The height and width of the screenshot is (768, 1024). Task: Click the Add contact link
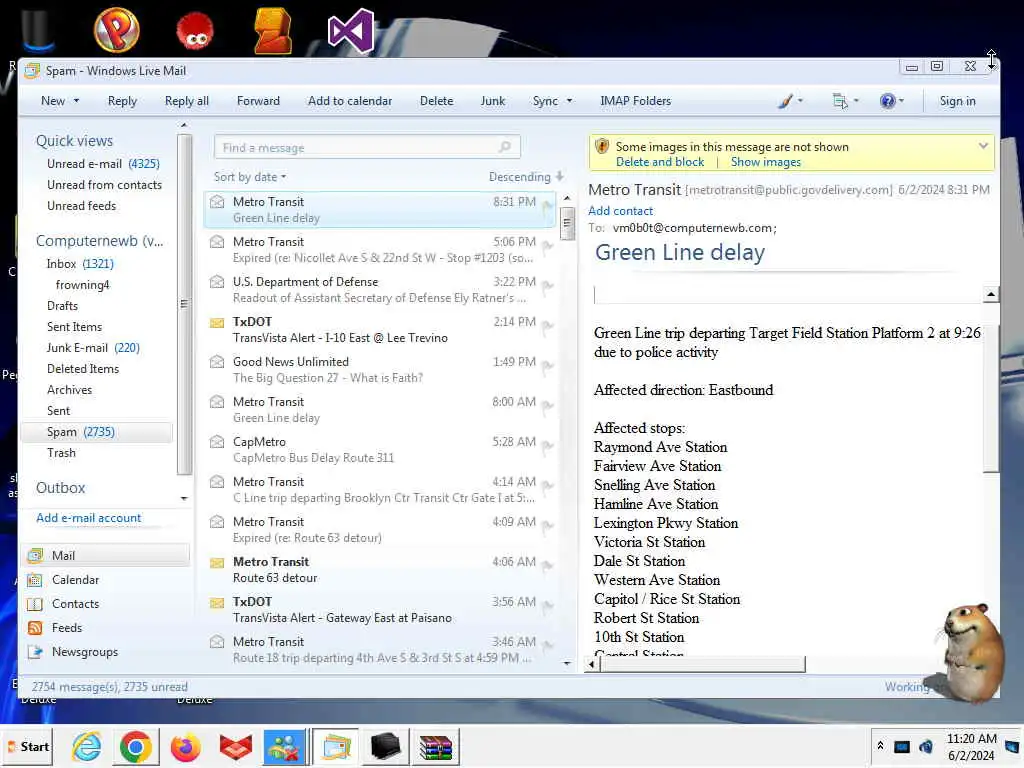620,211
